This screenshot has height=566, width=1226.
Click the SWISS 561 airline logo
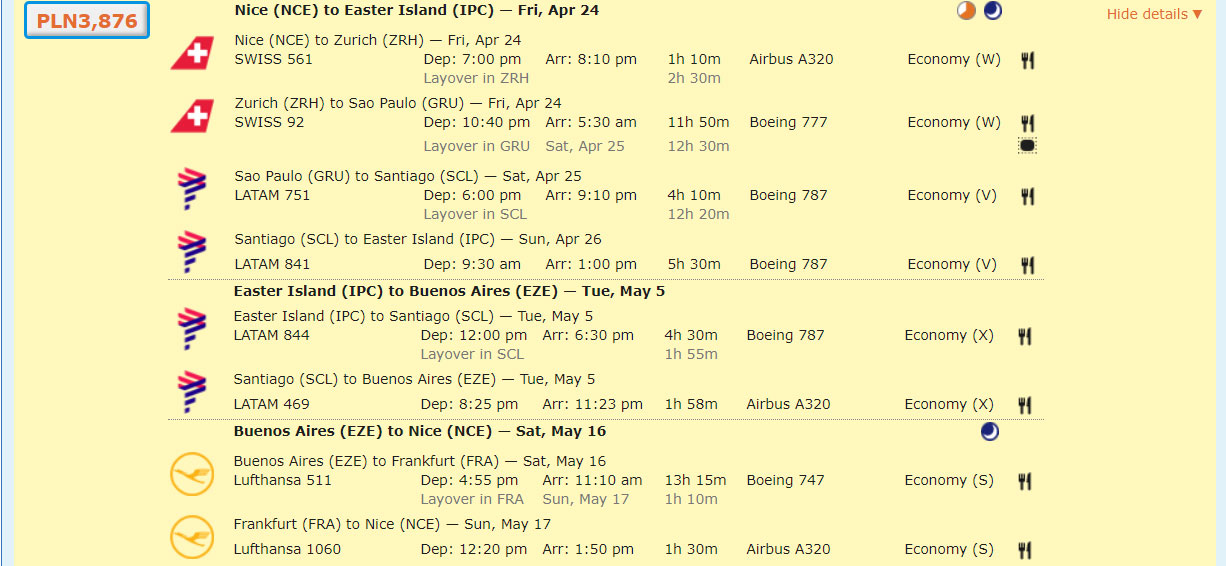(192, 52)
